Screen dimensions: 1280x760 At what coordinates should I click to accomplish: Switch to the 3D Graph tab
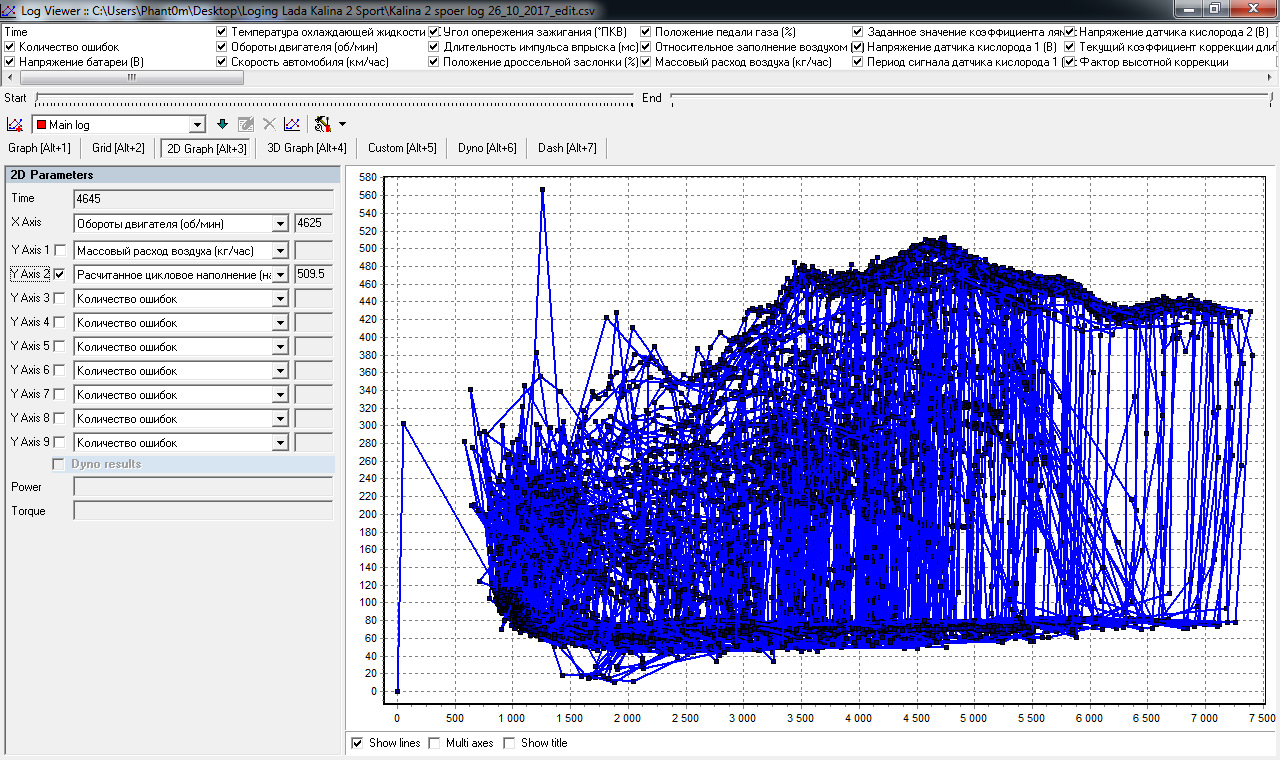tap(307, 148)
